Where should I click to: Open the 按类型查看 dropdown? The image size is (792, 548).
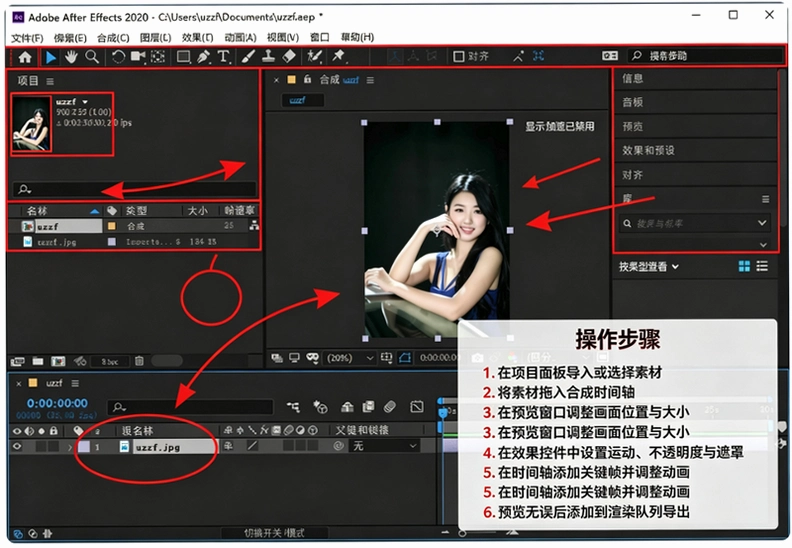pyautogui.click(x=649, y=267)
